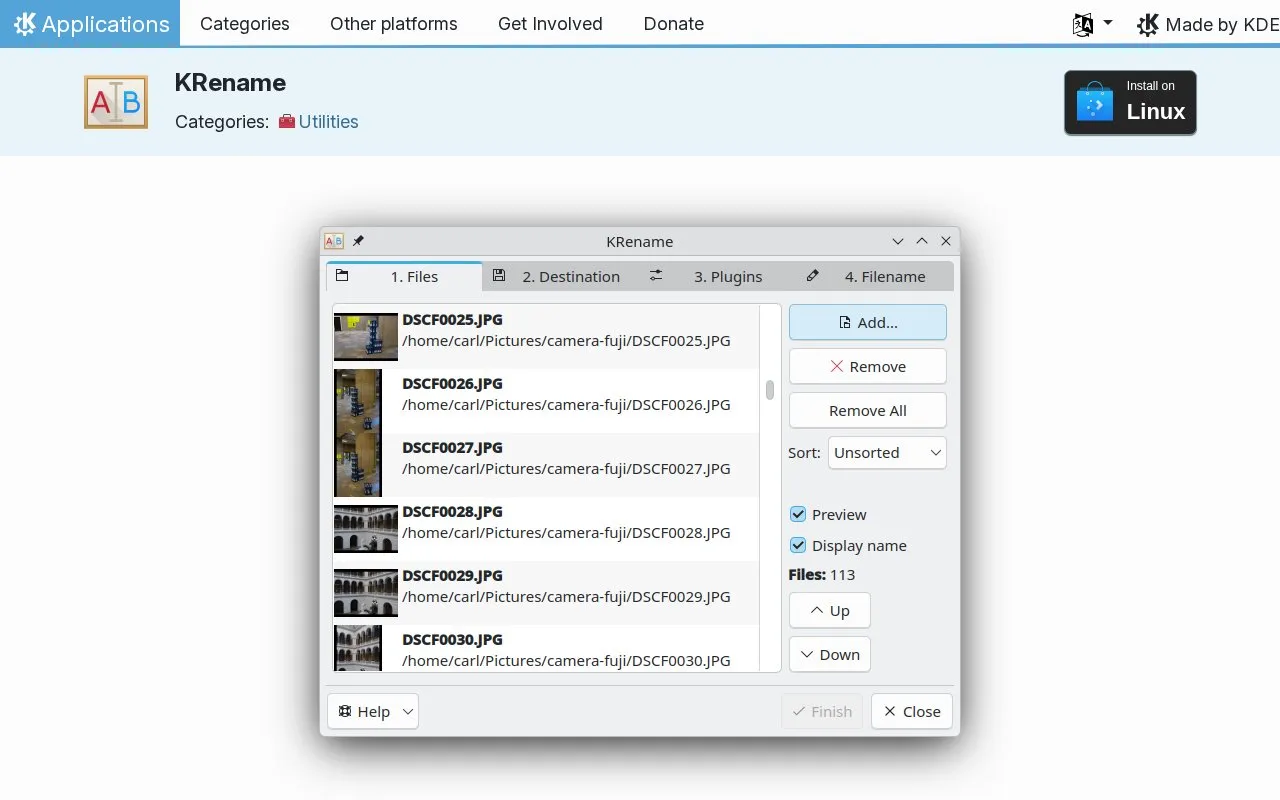Click the file list scrollbar handle
Image resolution: width=1280 pixels, height=800 pixels.
click(770, 390)
